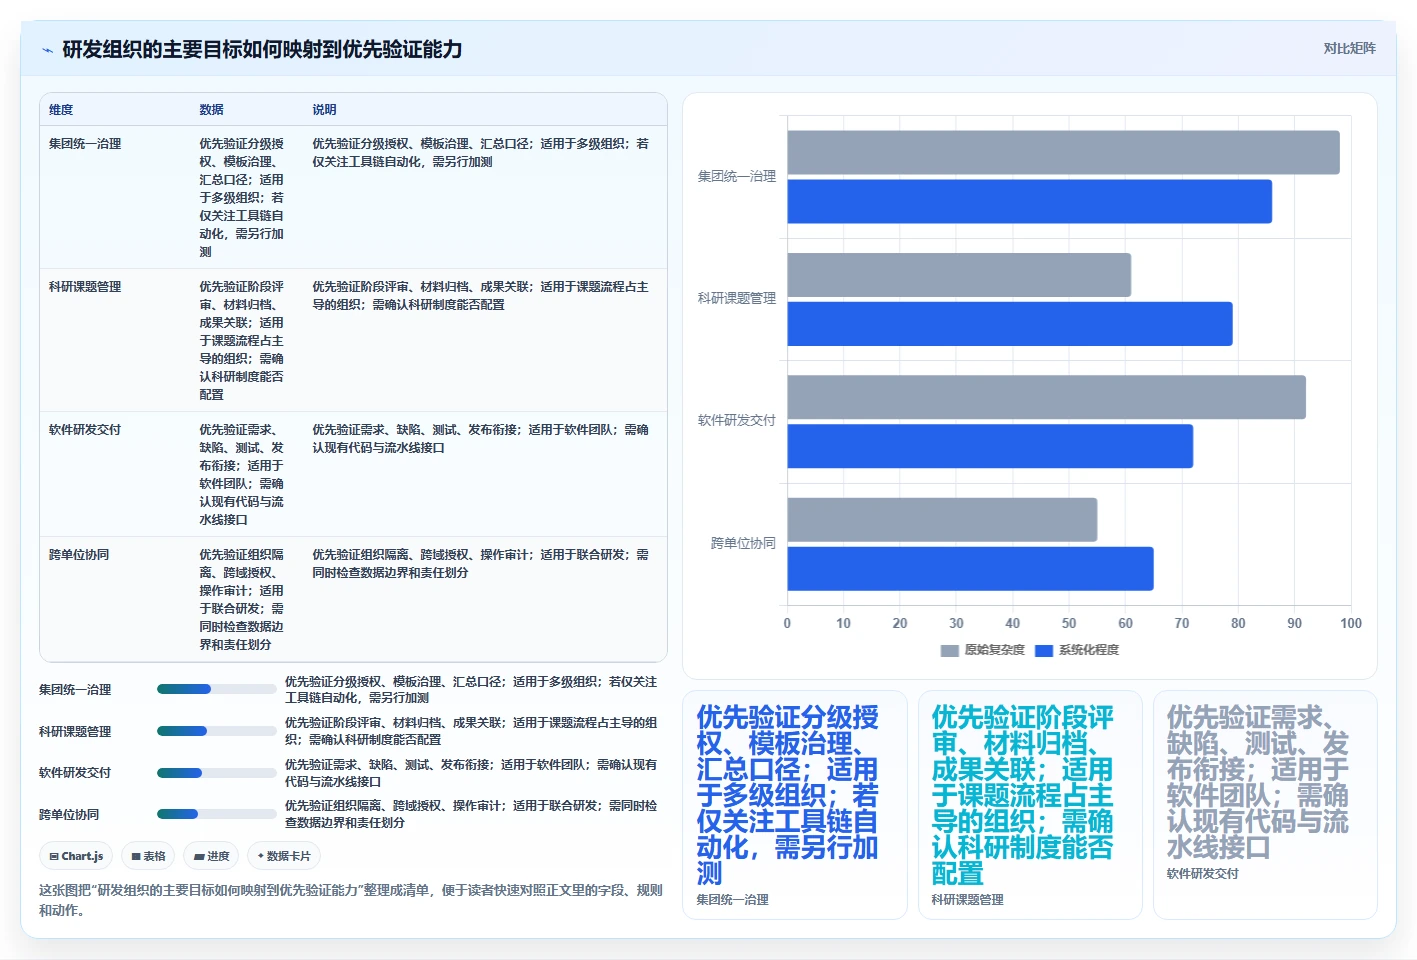Click the 科研课题管理 progress bar

click(x=216, y=731)
